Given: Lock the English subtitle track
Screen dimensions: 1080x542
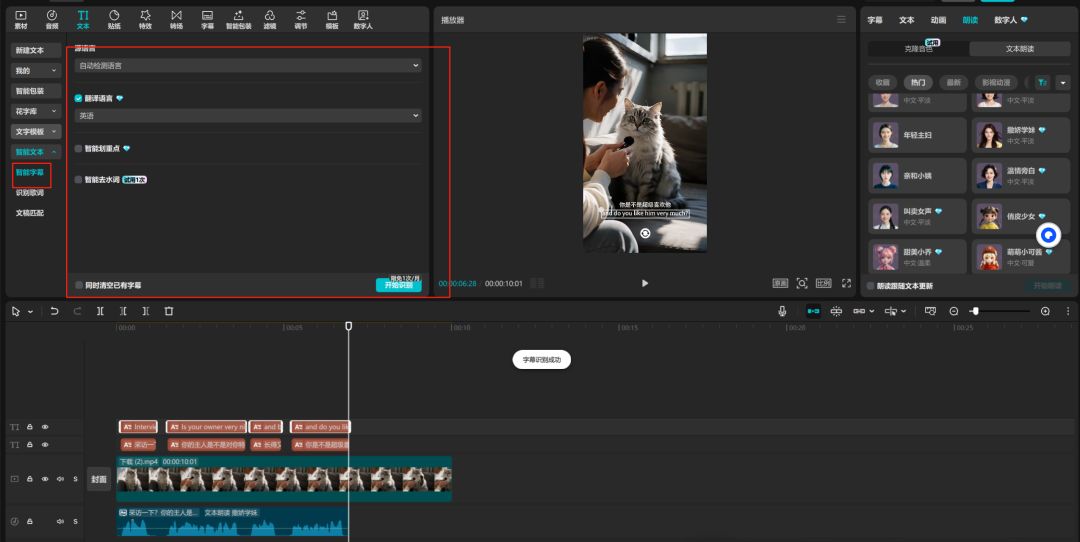Looking at the screenshot, I should [30, 427].
